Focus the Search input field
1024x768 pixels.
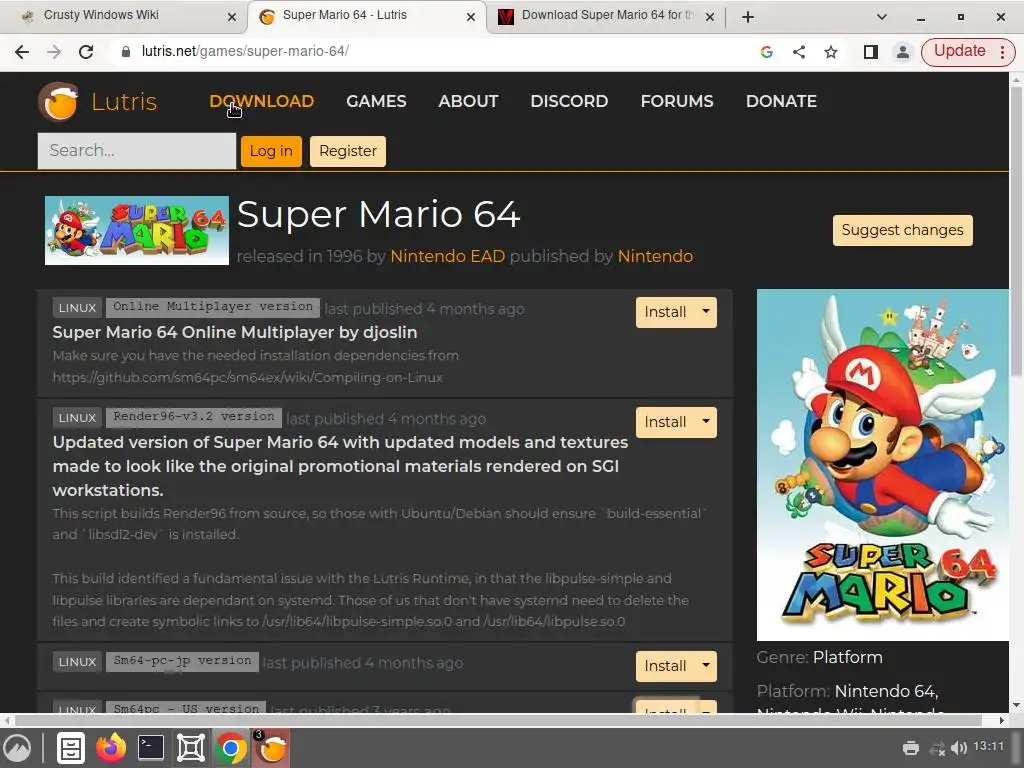[x=136, y=151]
